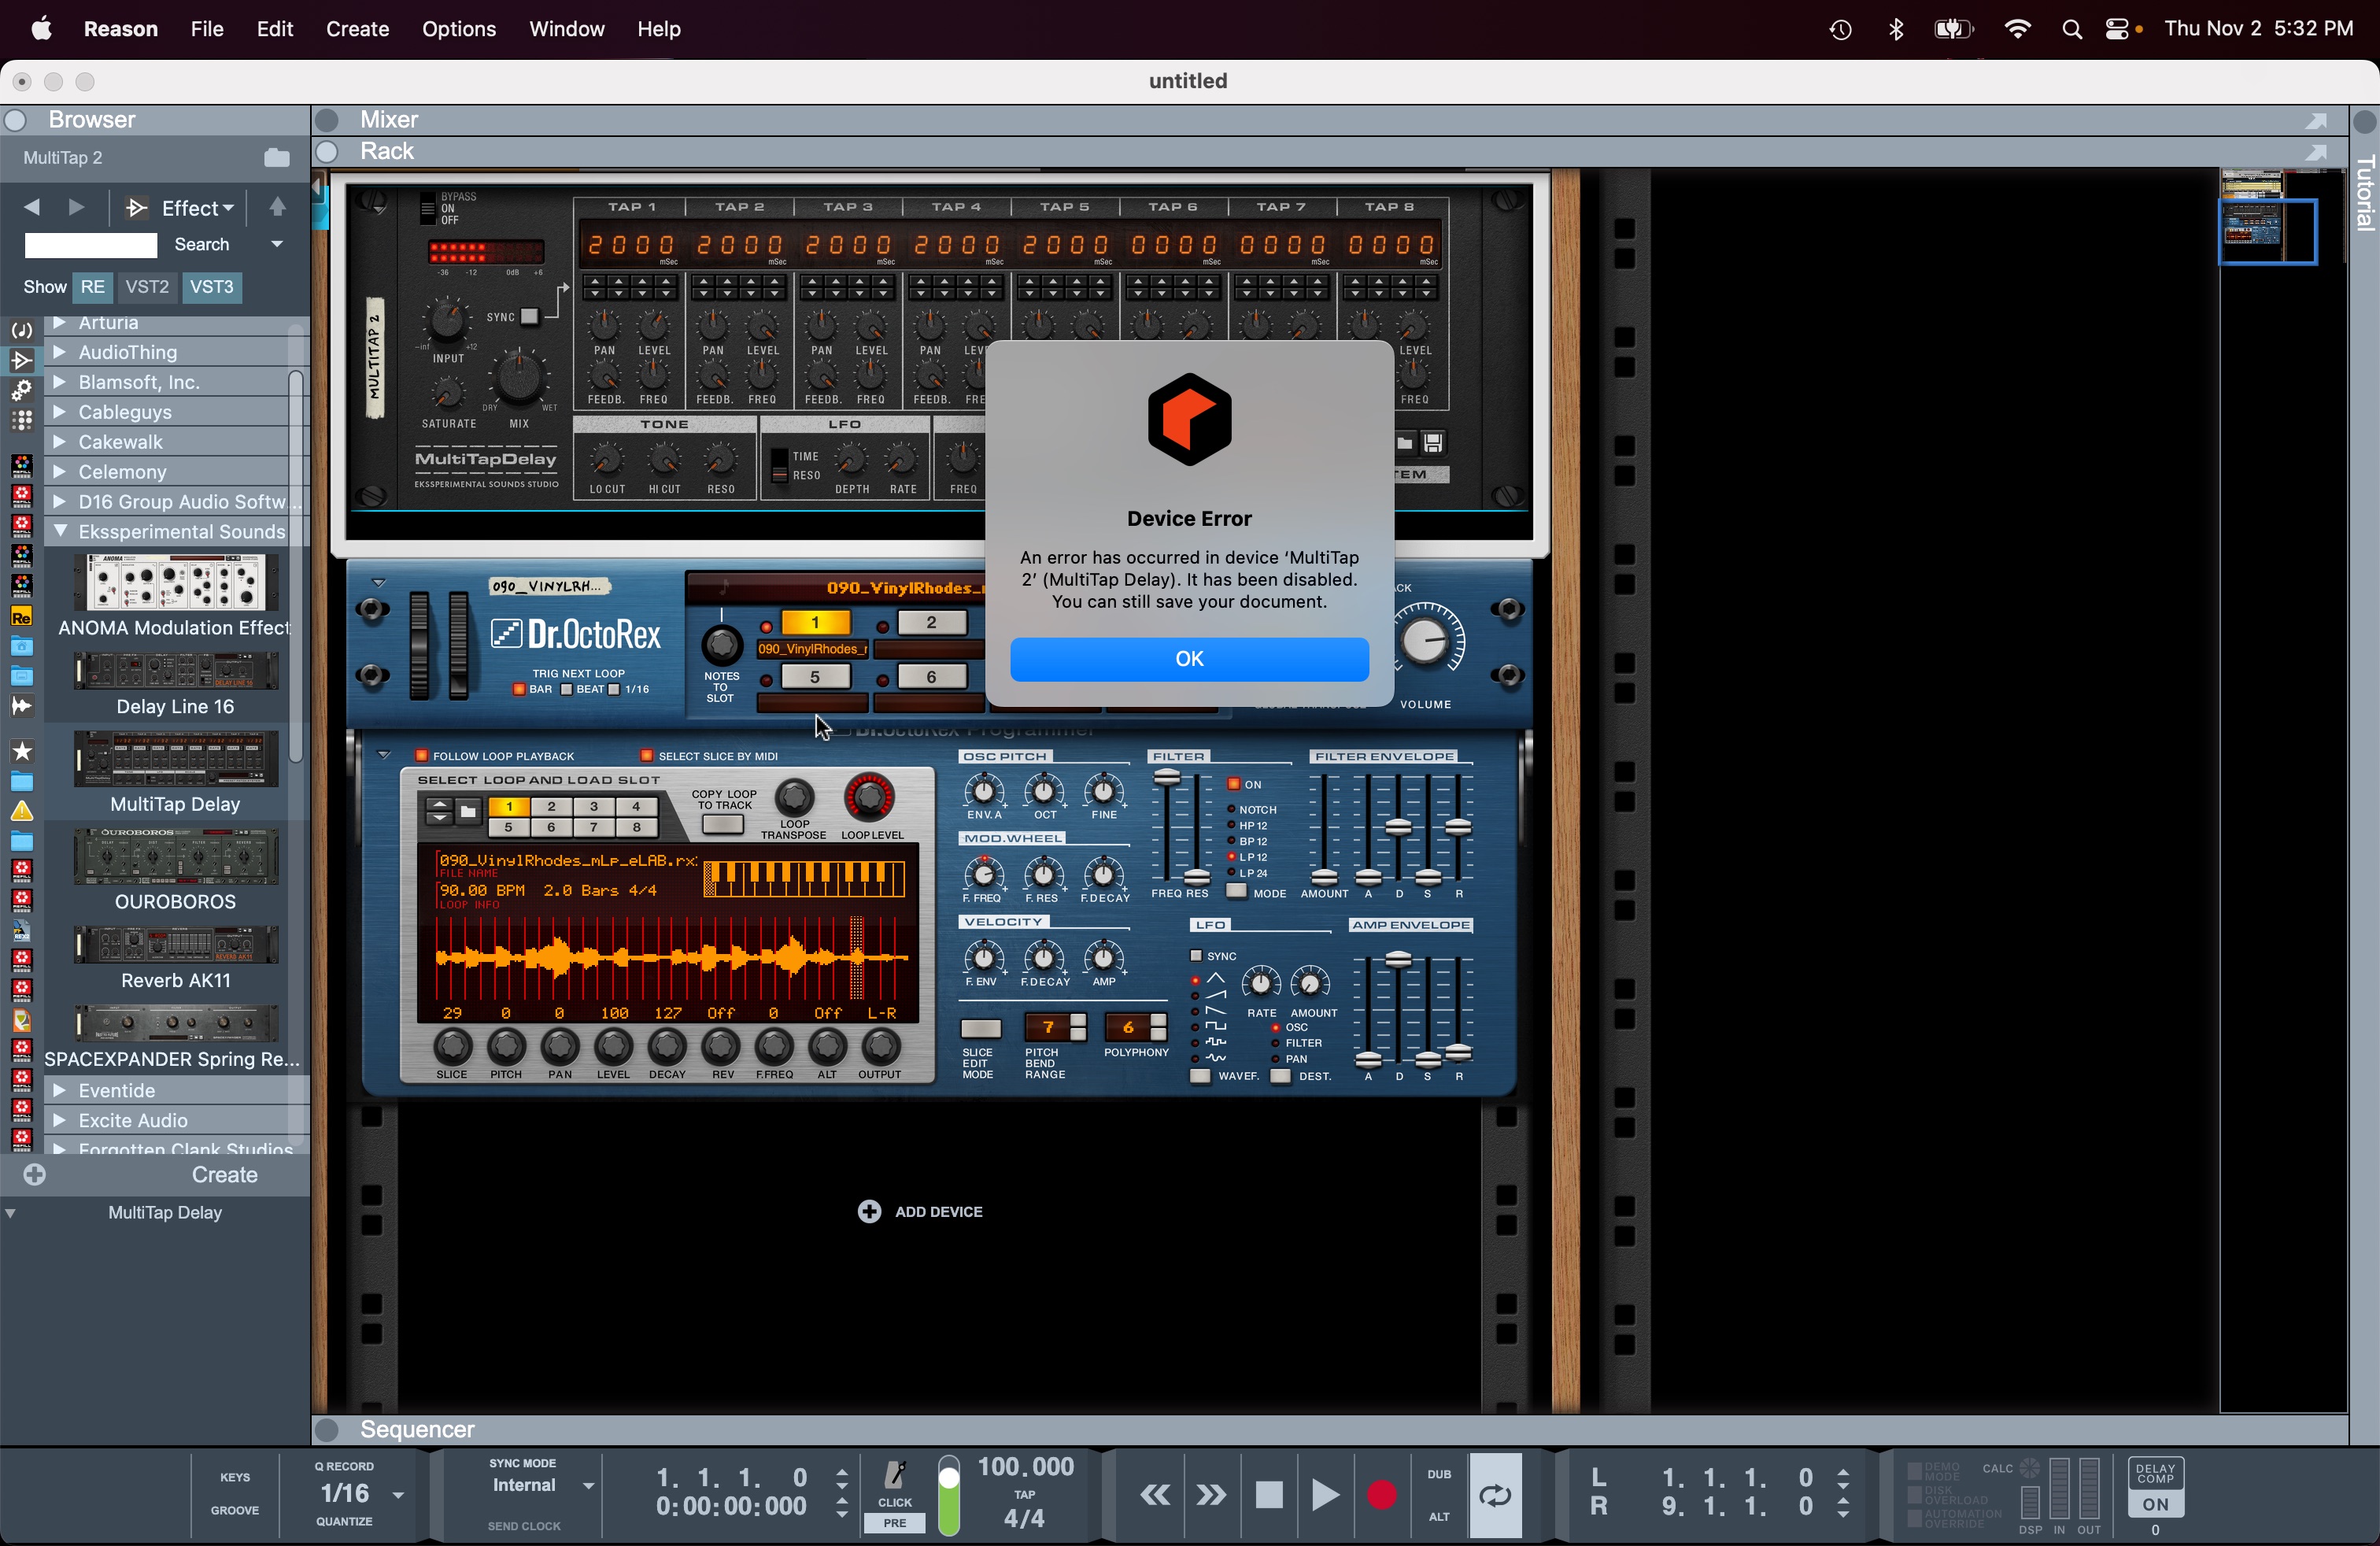Image resolution: width=2380 pixels, height=1546 pixels.
Task: Select the Reverb AK11 device thumbnail
Action: point(176,944)
